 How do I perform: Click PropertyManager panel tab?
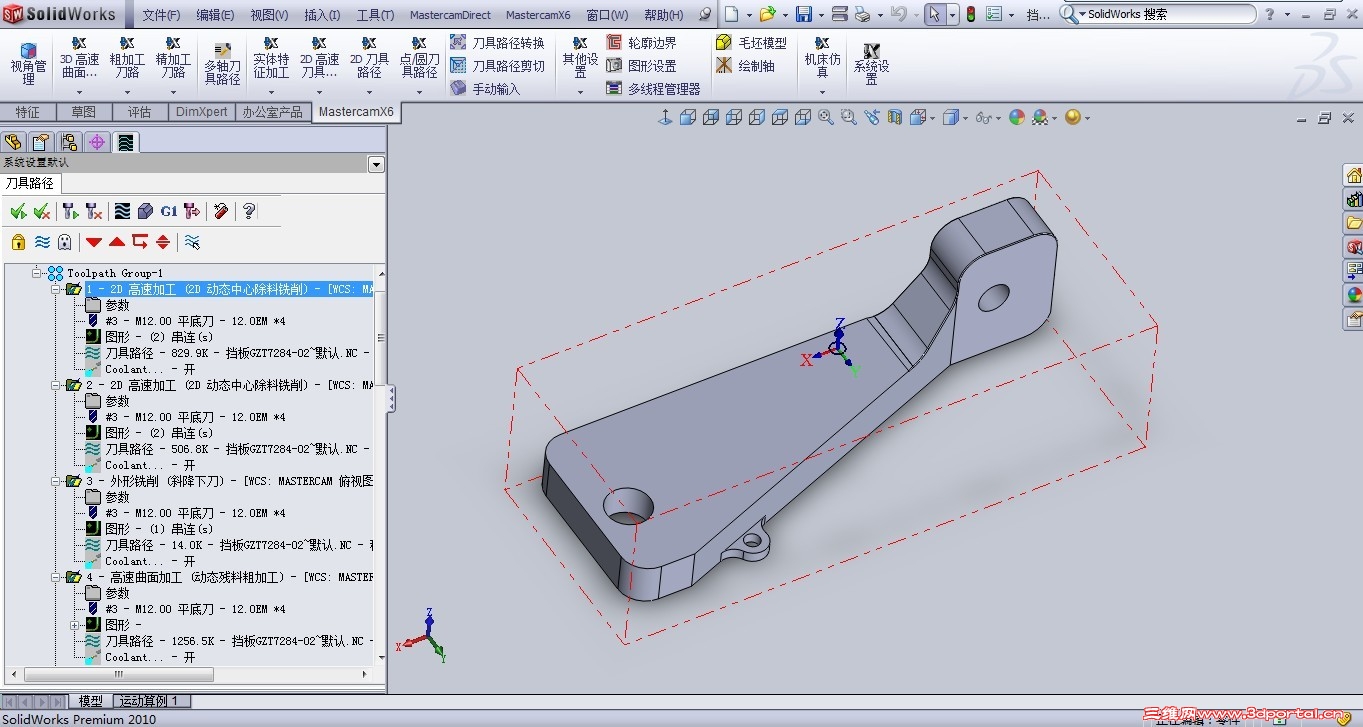coord(41,142)
